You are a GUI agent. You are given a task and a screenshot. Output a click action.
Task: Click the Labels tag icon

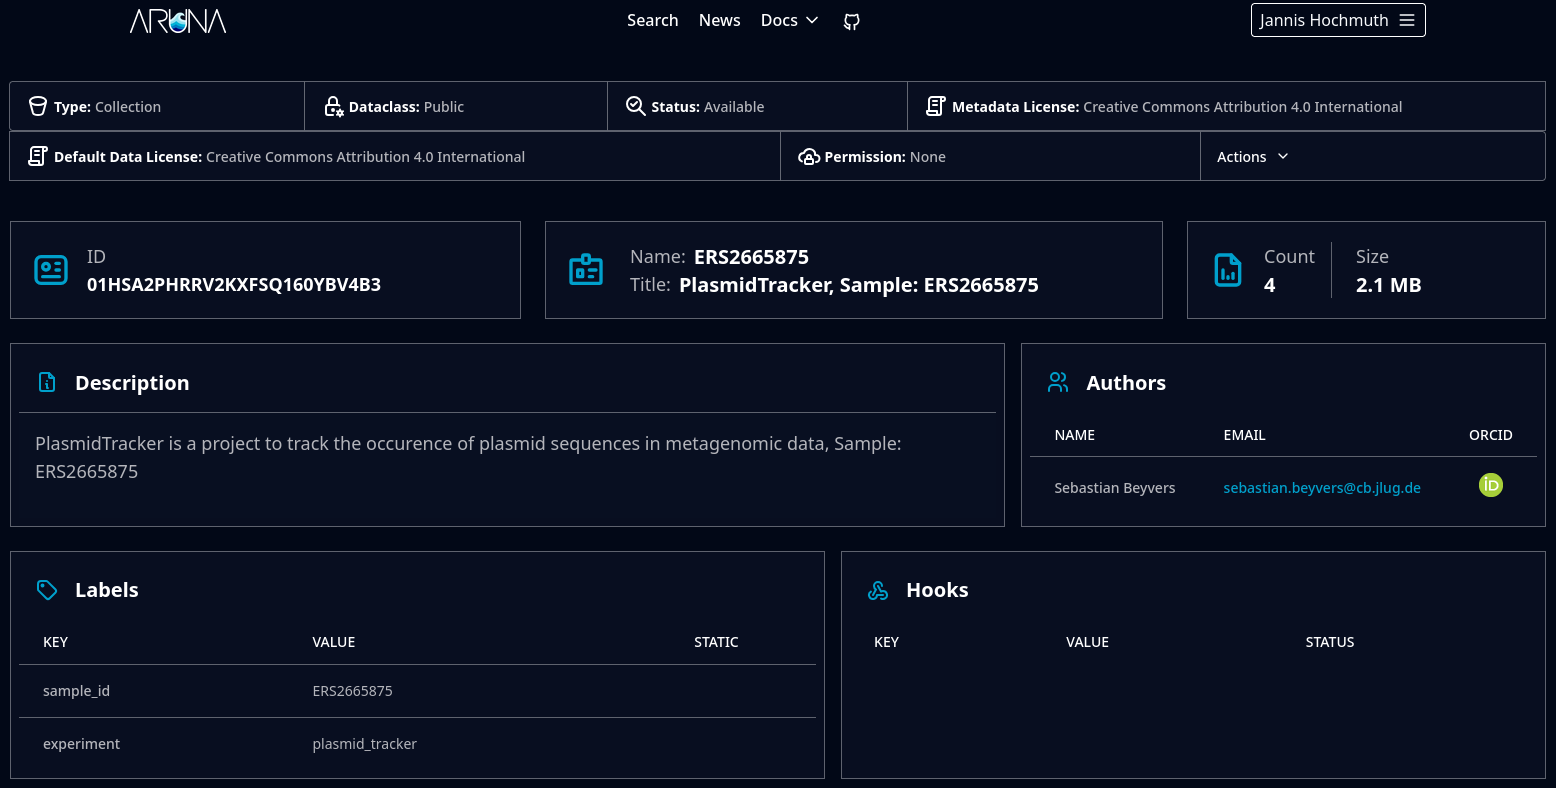(x=47, y=590)
